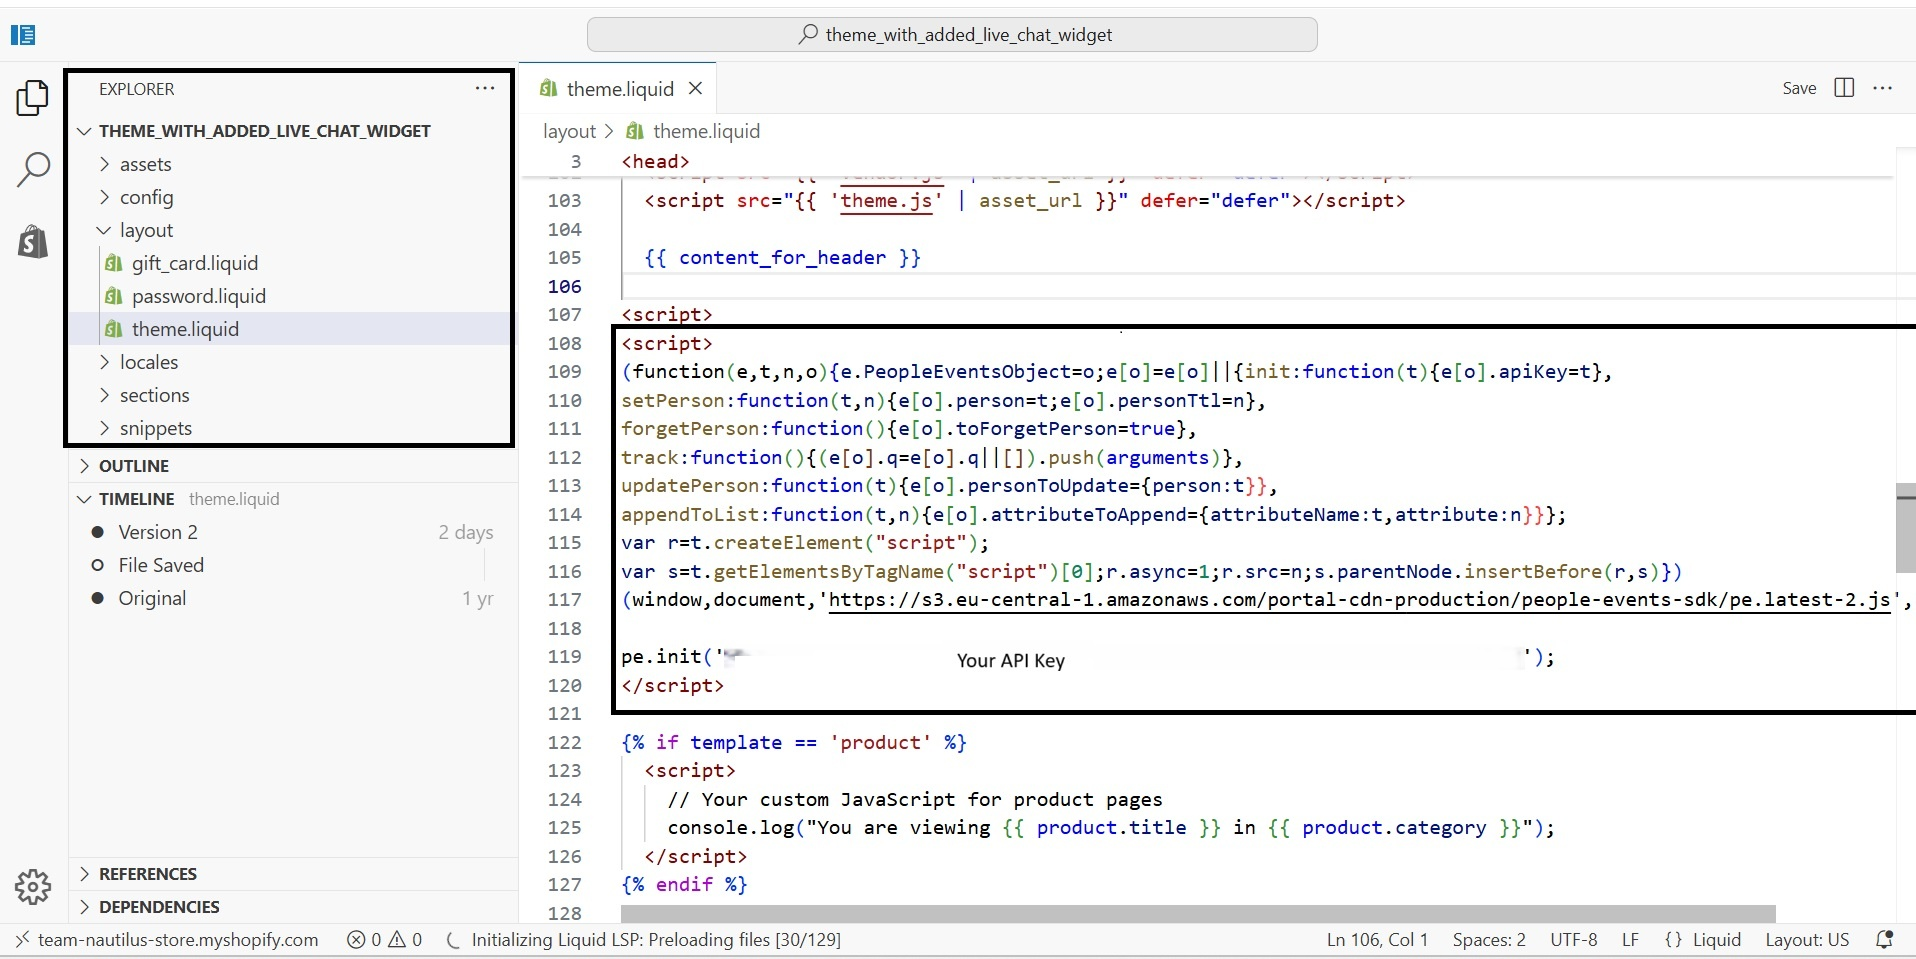The height and width of the screenshot is (959, 1916).
Task: Select the theme.liquid editor tab
Action: [618, 88]
